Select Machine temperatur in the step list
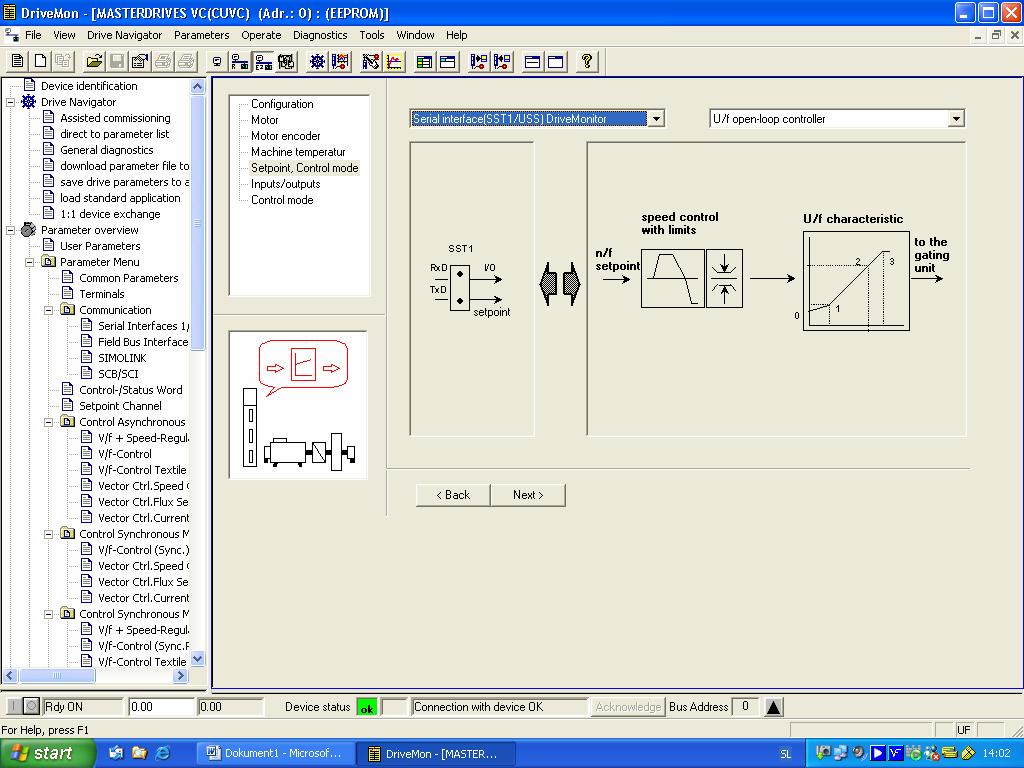Viewport: 1024px width, 768px height. click(x=298, y=152)
